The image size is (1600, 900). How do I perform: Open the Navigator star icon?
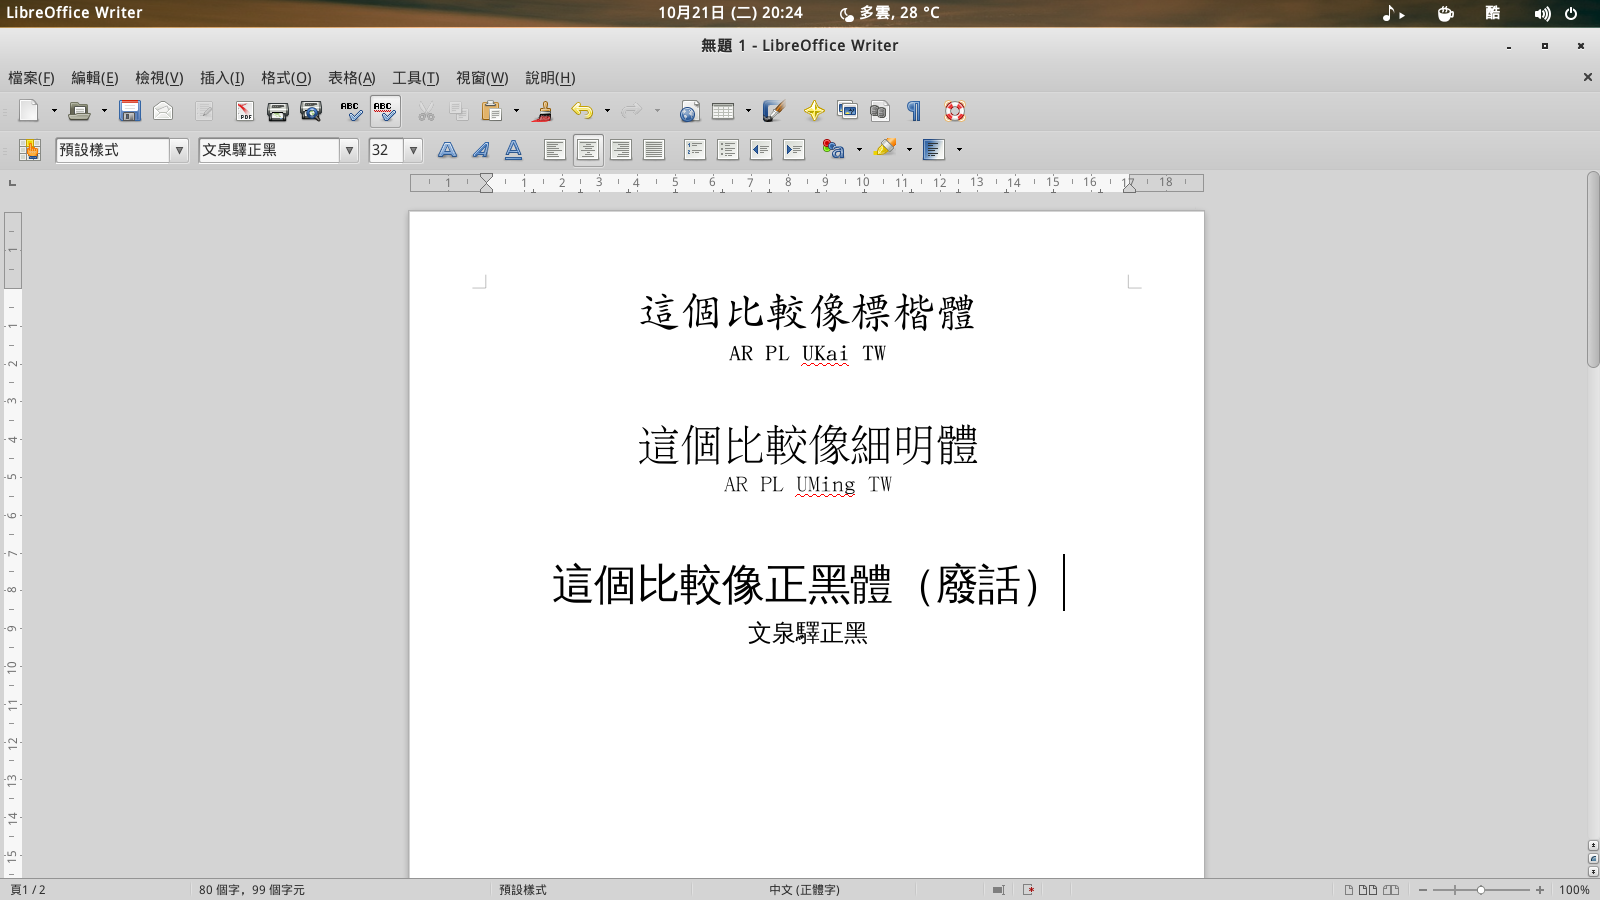click(x=814, y=111)
